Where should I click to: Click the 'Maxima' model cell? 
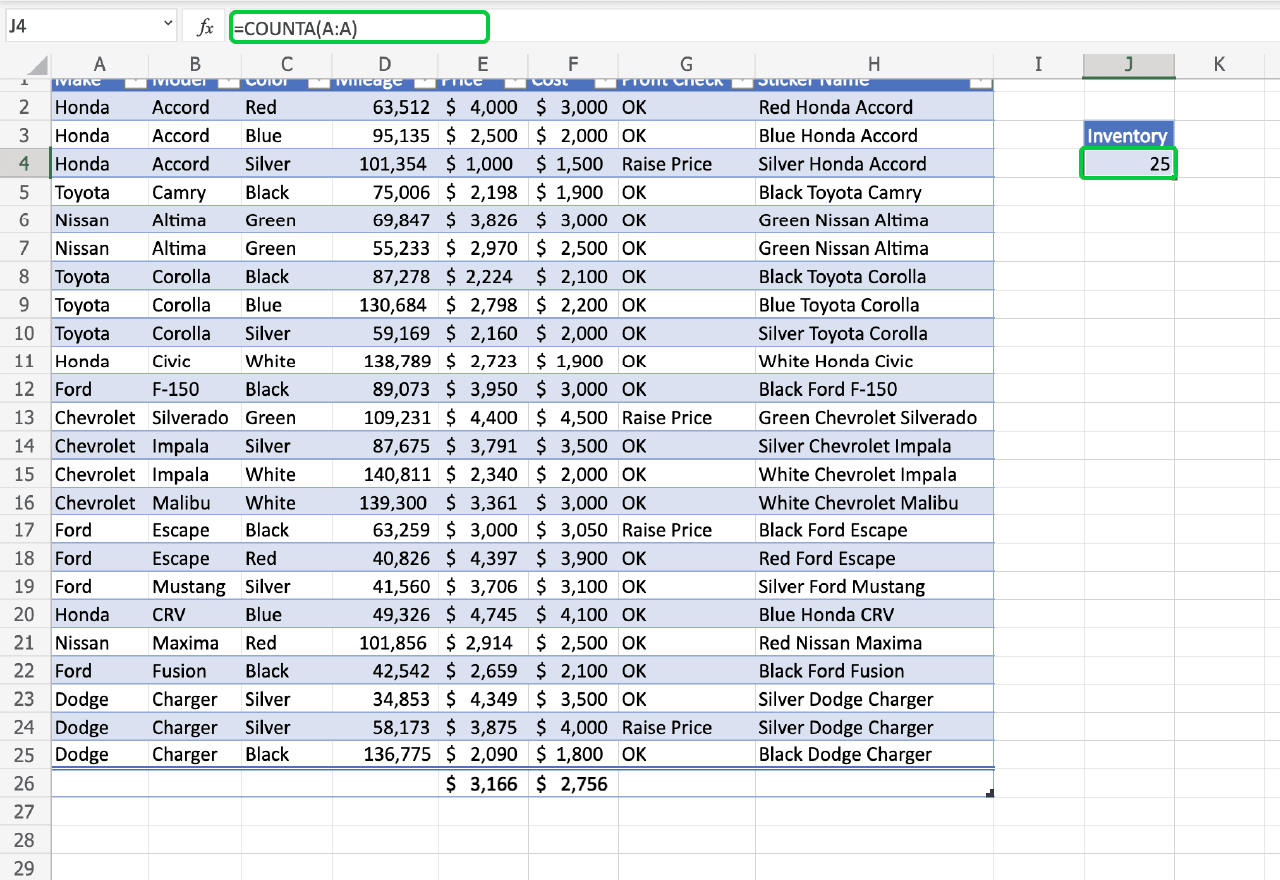pyautogui.click(x=195, y=643)
